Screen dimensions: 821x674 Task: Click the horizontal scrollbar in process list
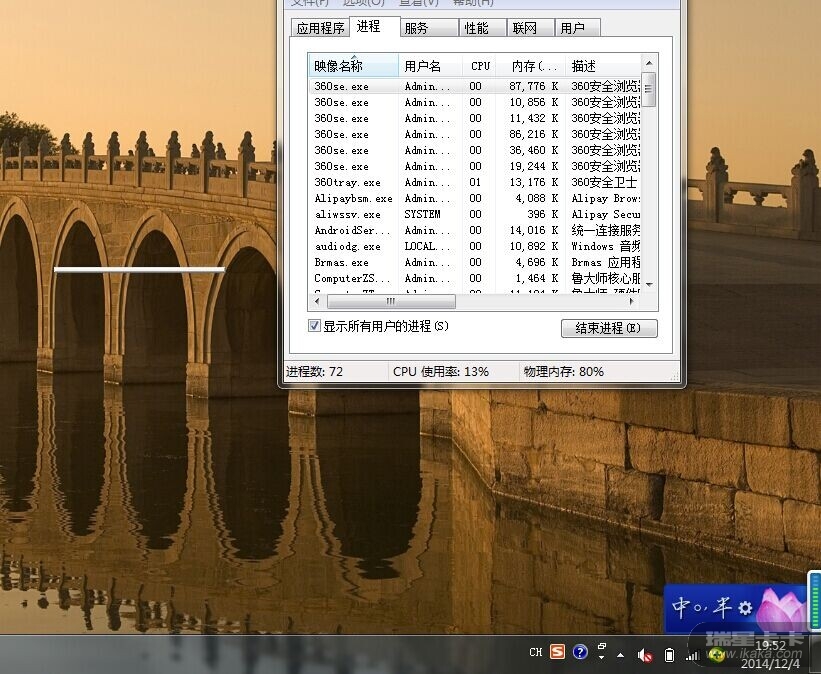pos(390,301)
